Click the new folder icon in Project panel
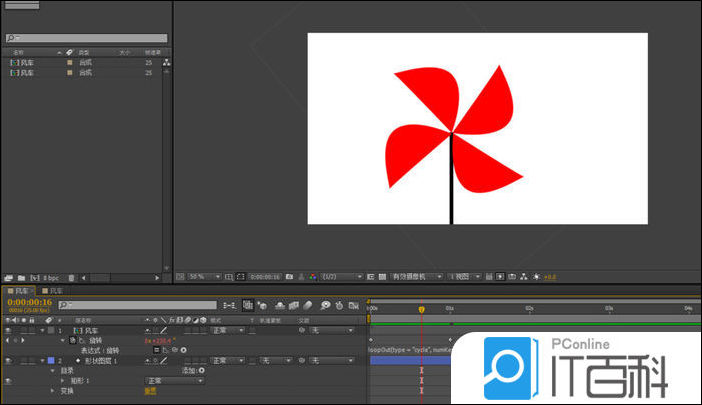This screenshot has height=405, width=702. pos(22,277)
